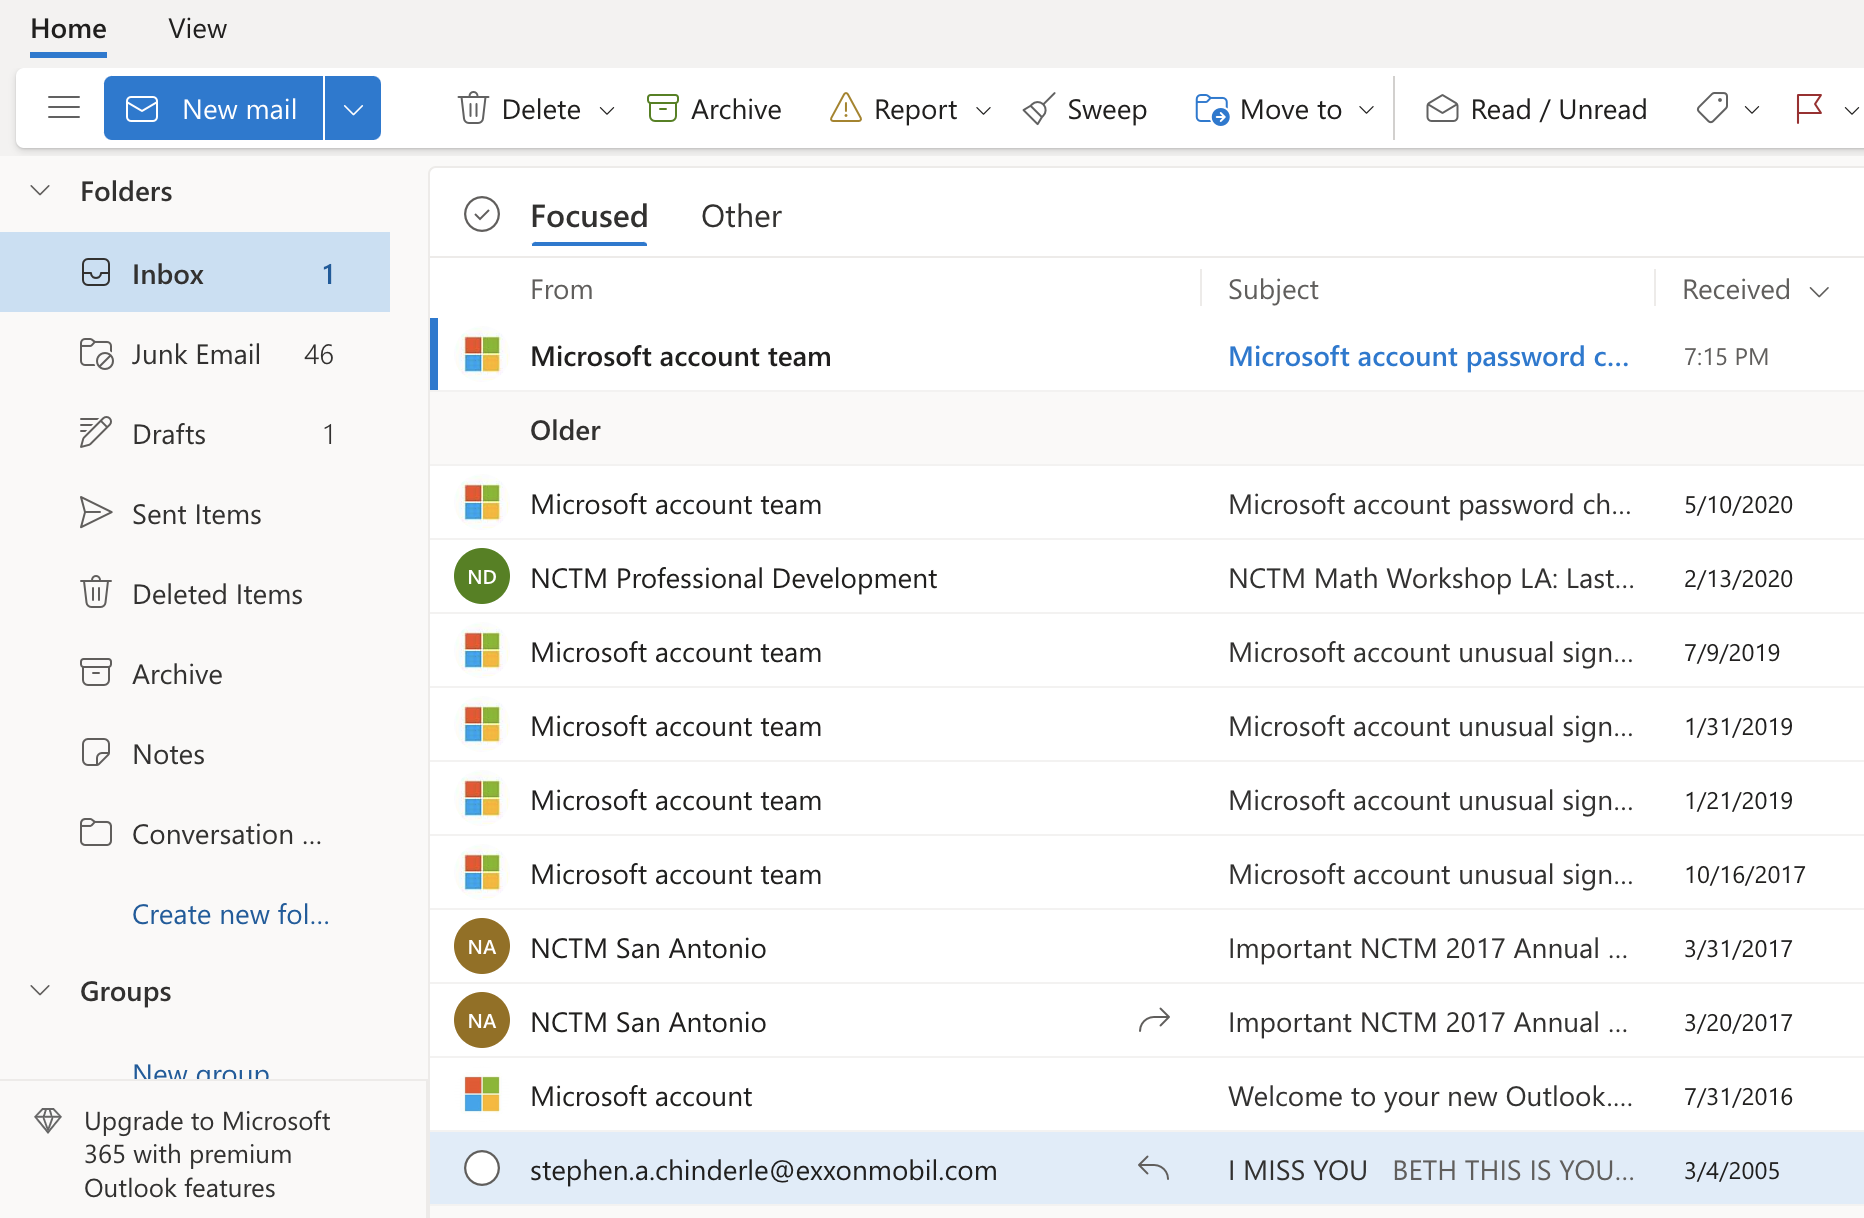The height and width of the screenshot is (1218, 1864).
Task: Click the replied arrow icon on I MISS YOU
Action: point(1154,1167)
